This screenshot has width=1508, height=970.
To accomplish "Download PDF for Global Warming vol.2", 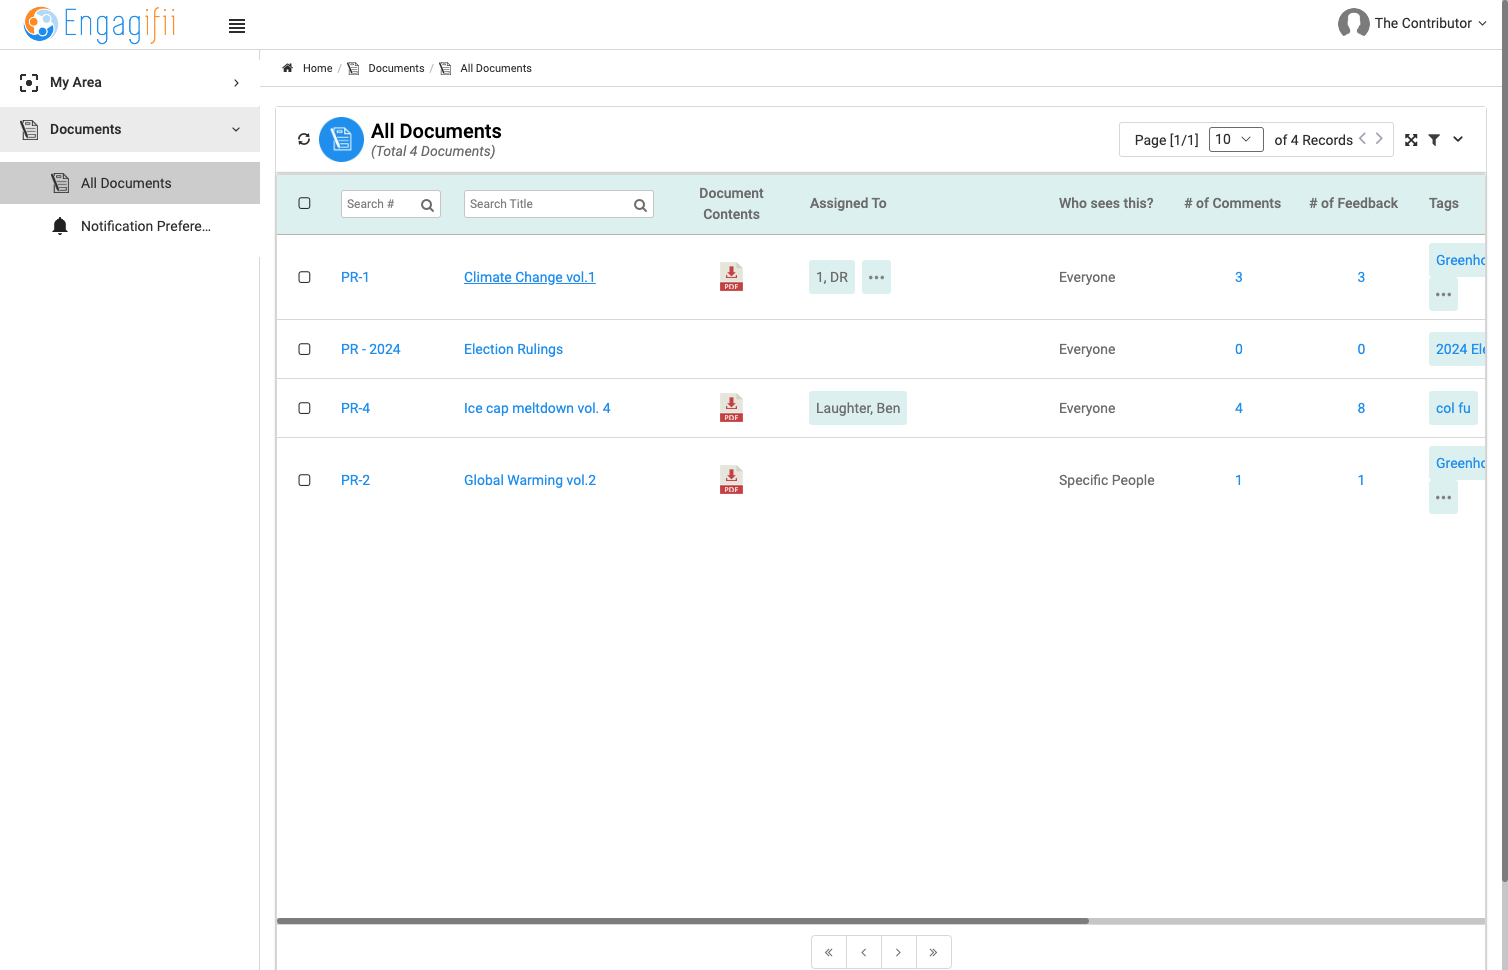I will click(732, 480).
